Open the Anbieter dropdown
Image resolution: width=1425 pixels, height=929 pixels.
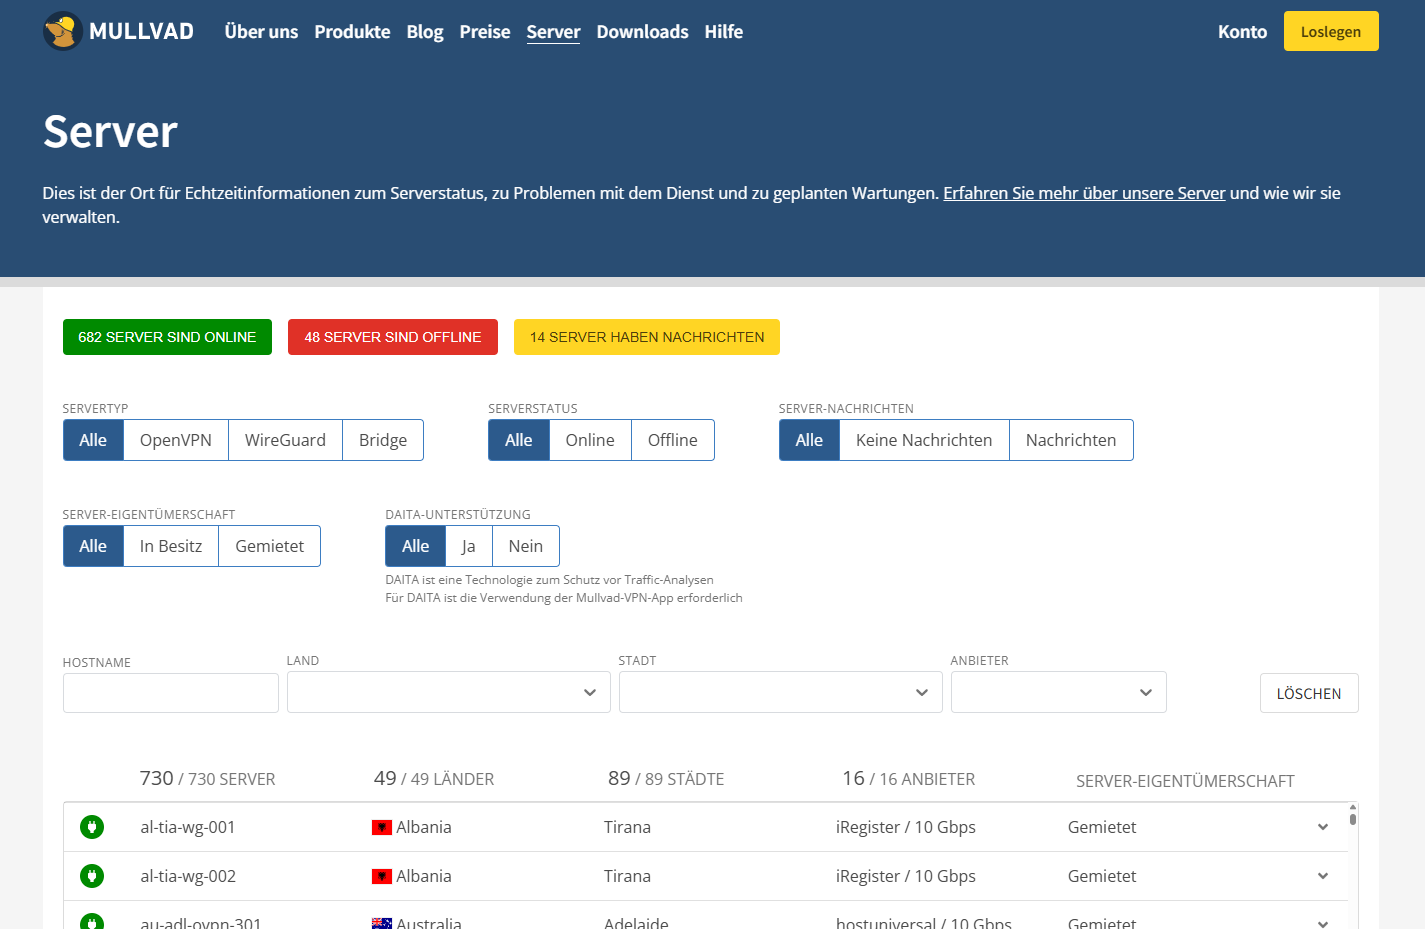[1059, 692]
